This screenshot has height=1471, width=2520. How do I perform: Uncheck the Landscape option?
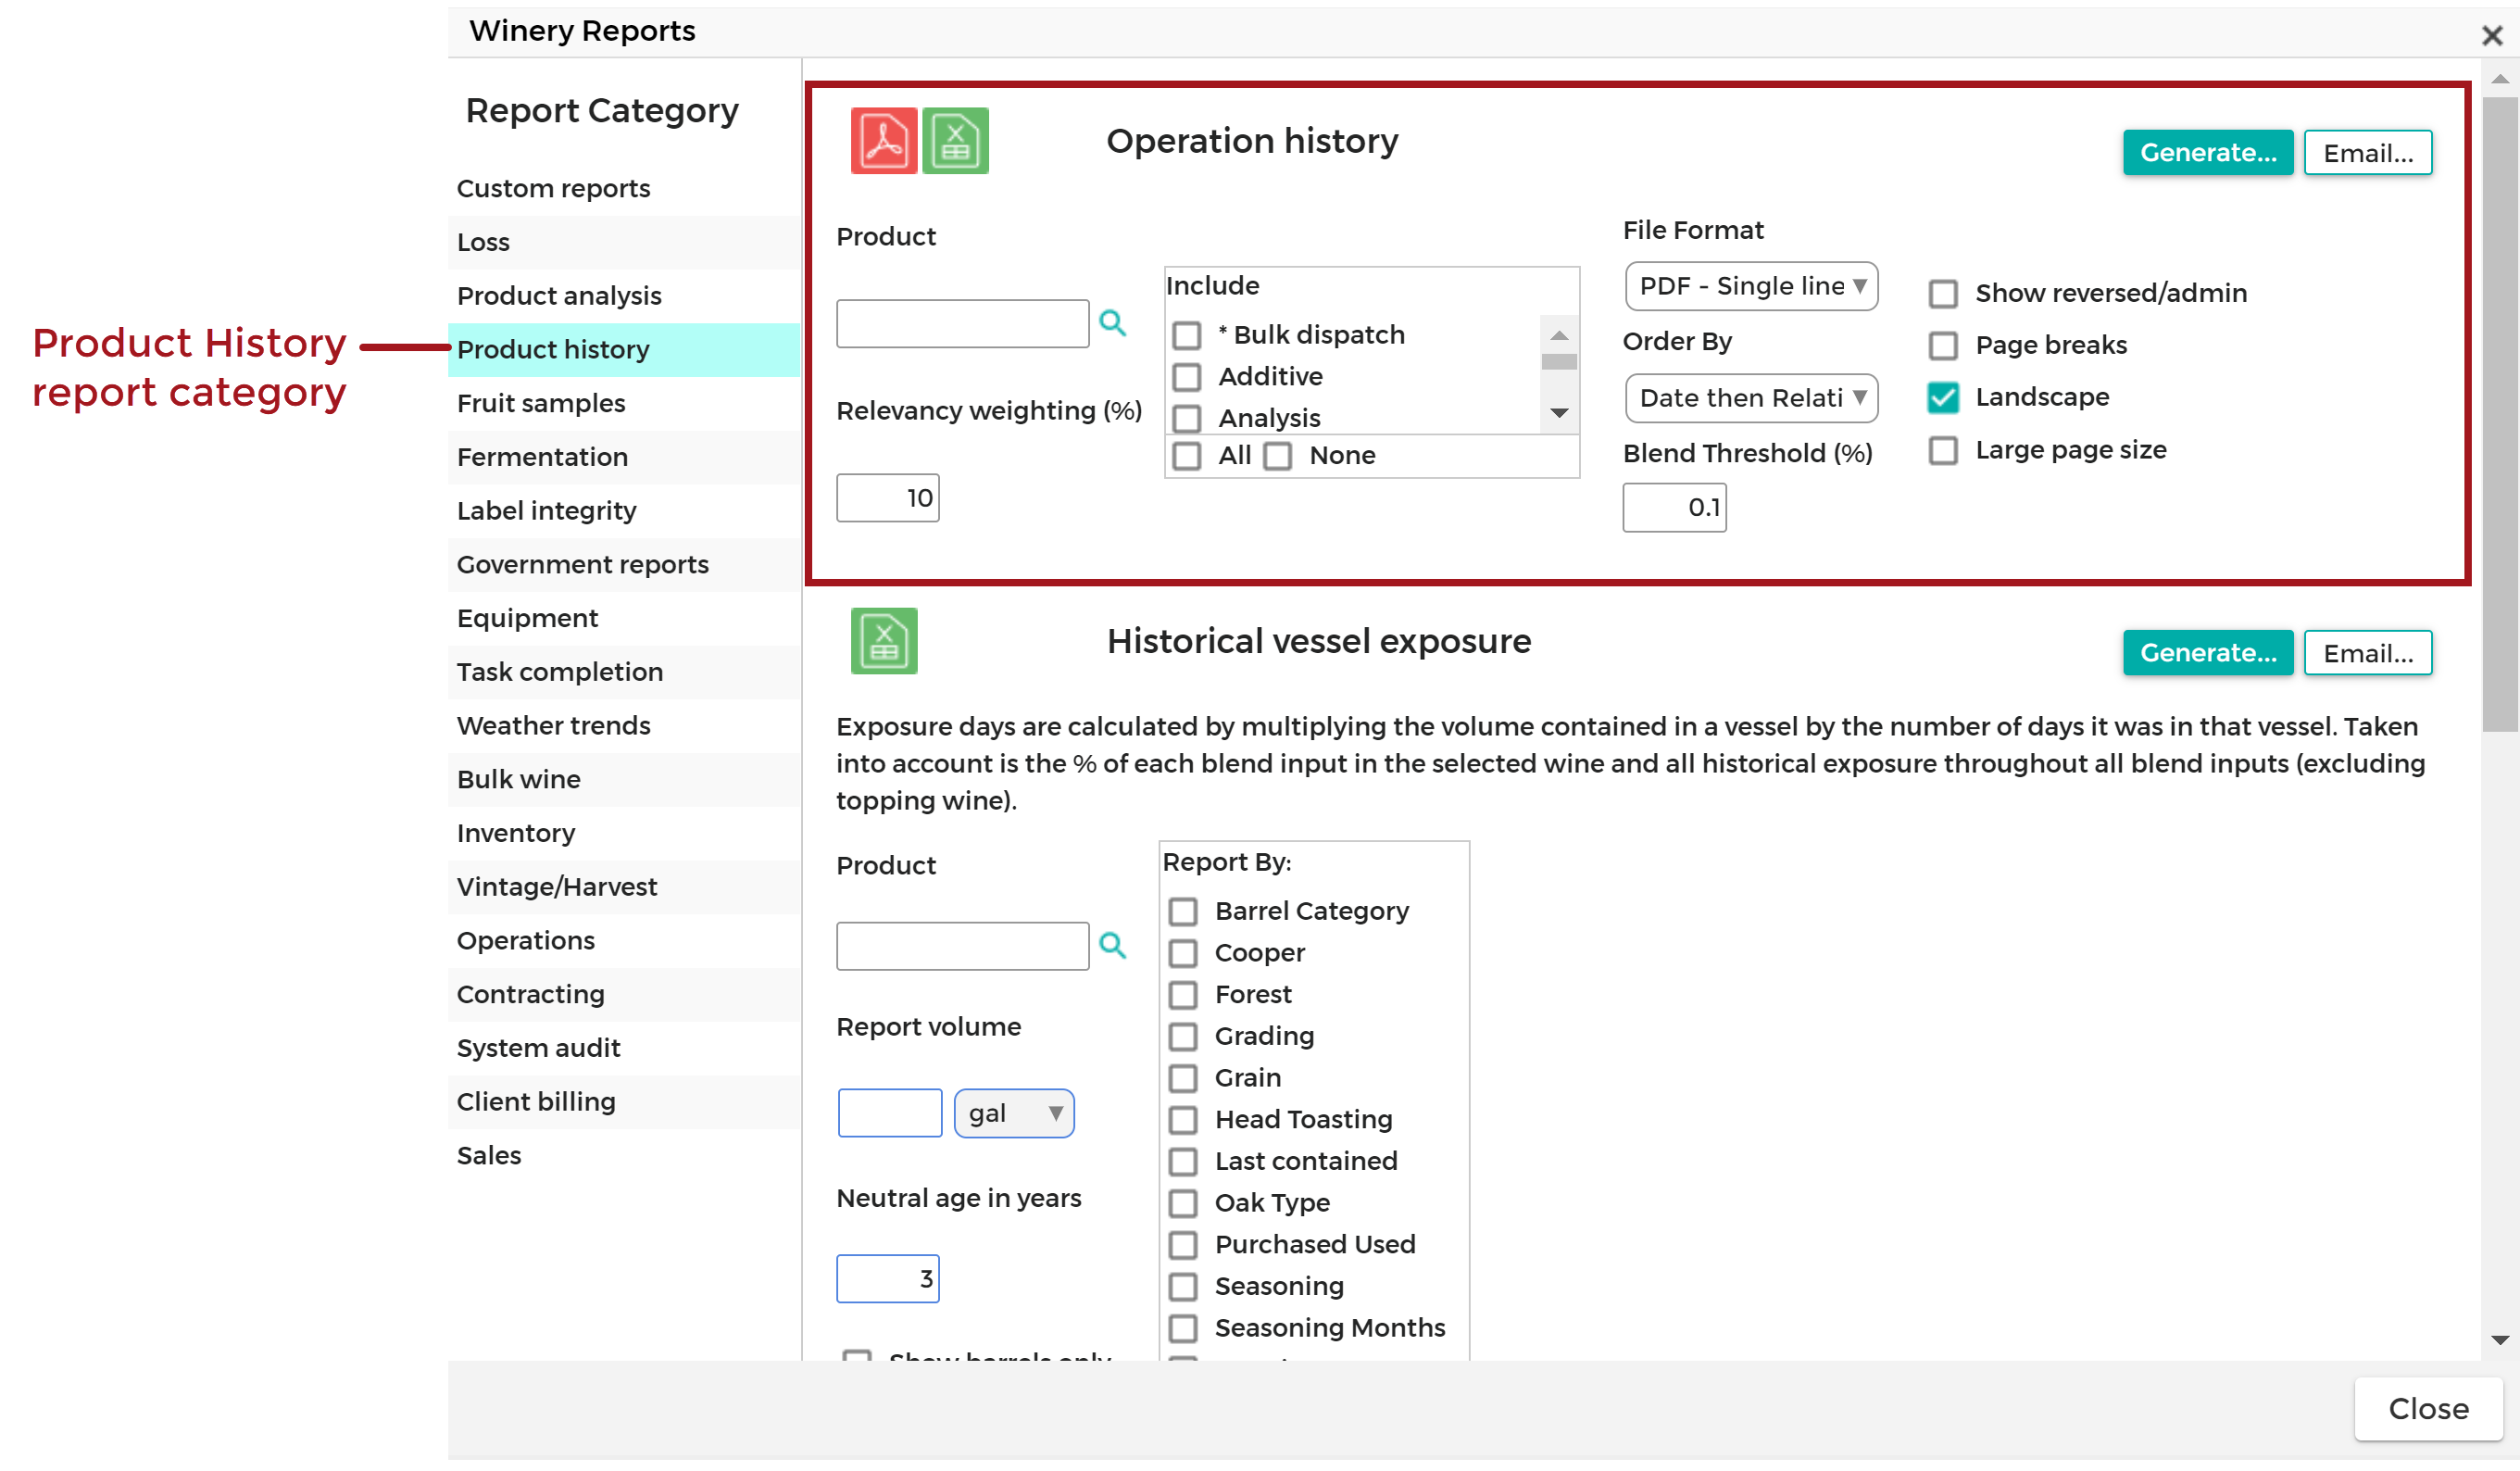pos(1943,398)
